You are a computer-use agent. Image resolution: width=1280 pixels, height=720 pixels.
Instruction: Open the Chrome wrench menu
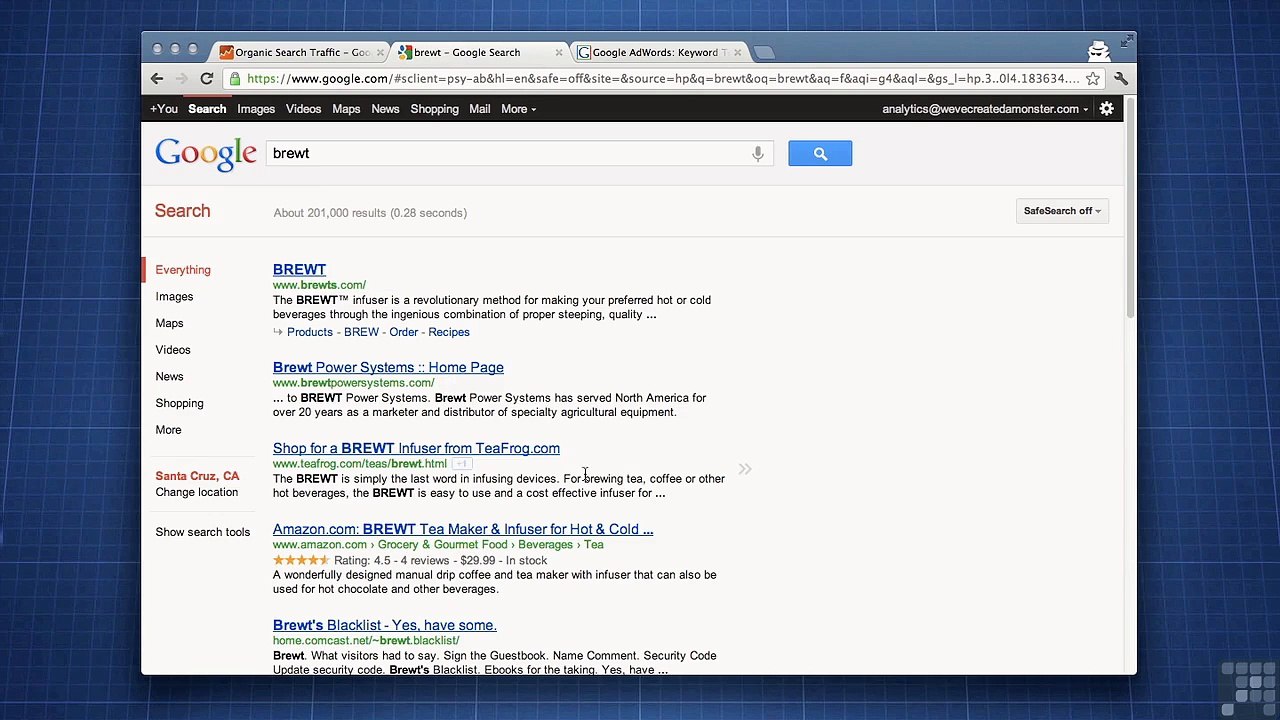1121,79
